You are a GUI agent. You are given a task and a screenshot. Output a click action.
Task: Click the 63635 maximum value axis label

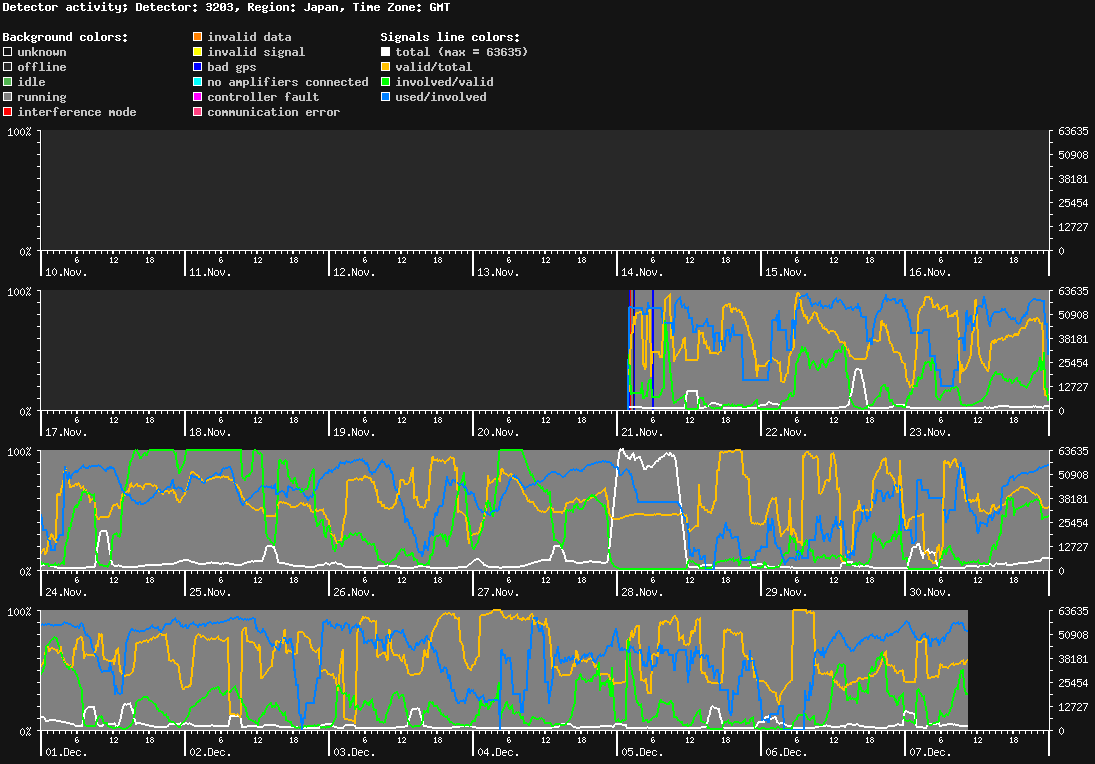point(1071,131)
